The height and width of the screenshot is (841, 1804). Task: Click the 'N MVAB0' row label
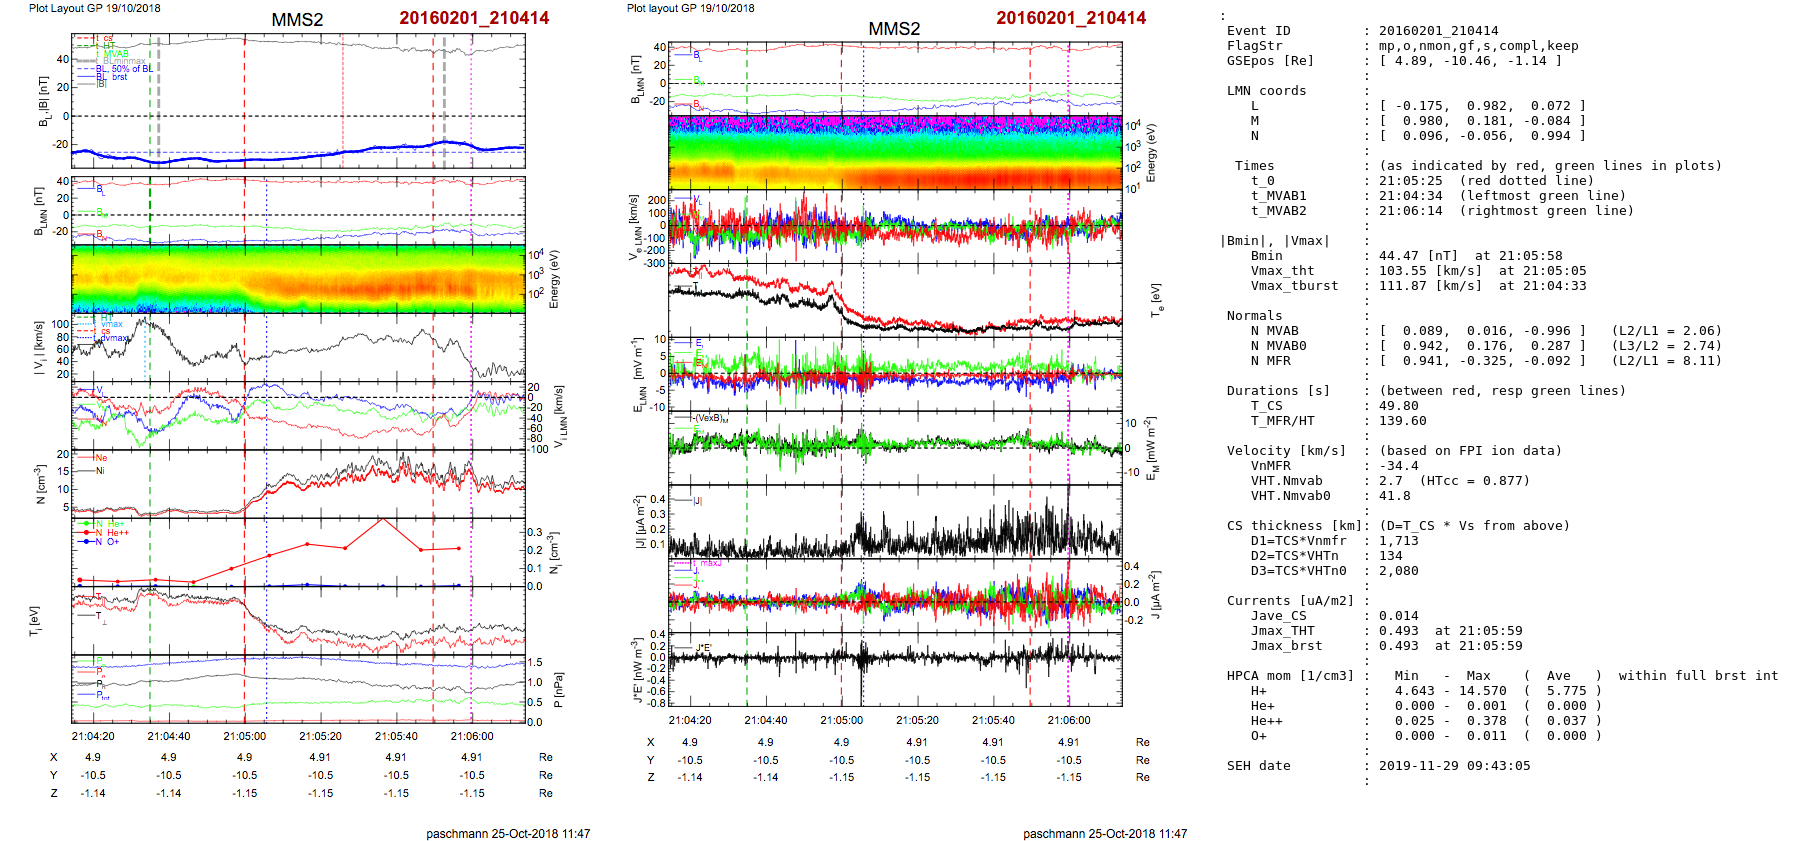1278,346
